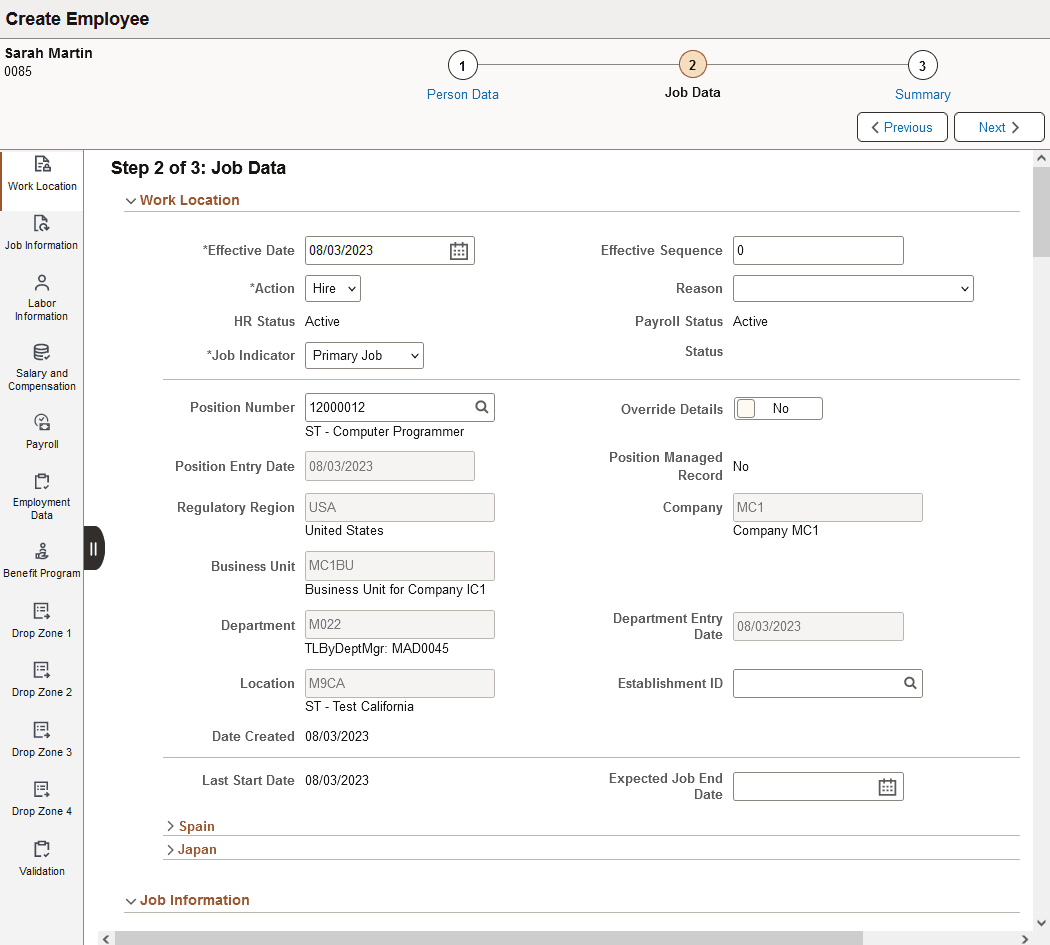Click the Next button
1050x945 pixels.
(x=998, y=127)
